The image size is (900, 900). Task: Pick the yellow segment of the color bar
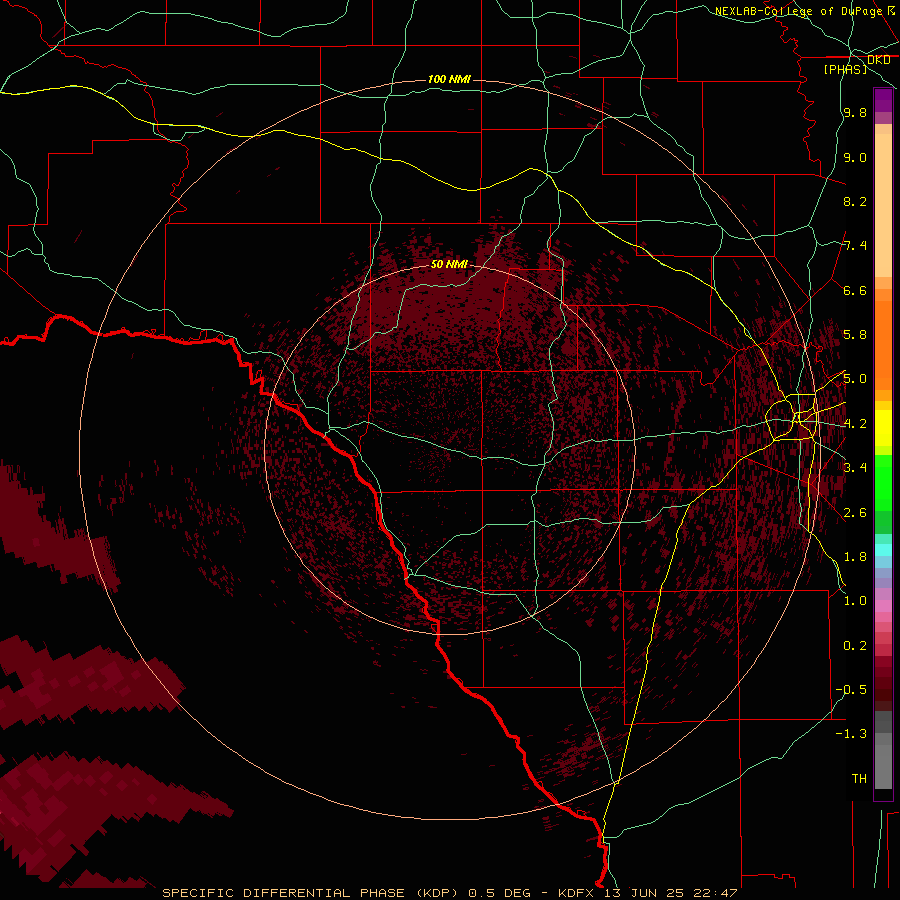pyautogui.click(x=883, y=428)
